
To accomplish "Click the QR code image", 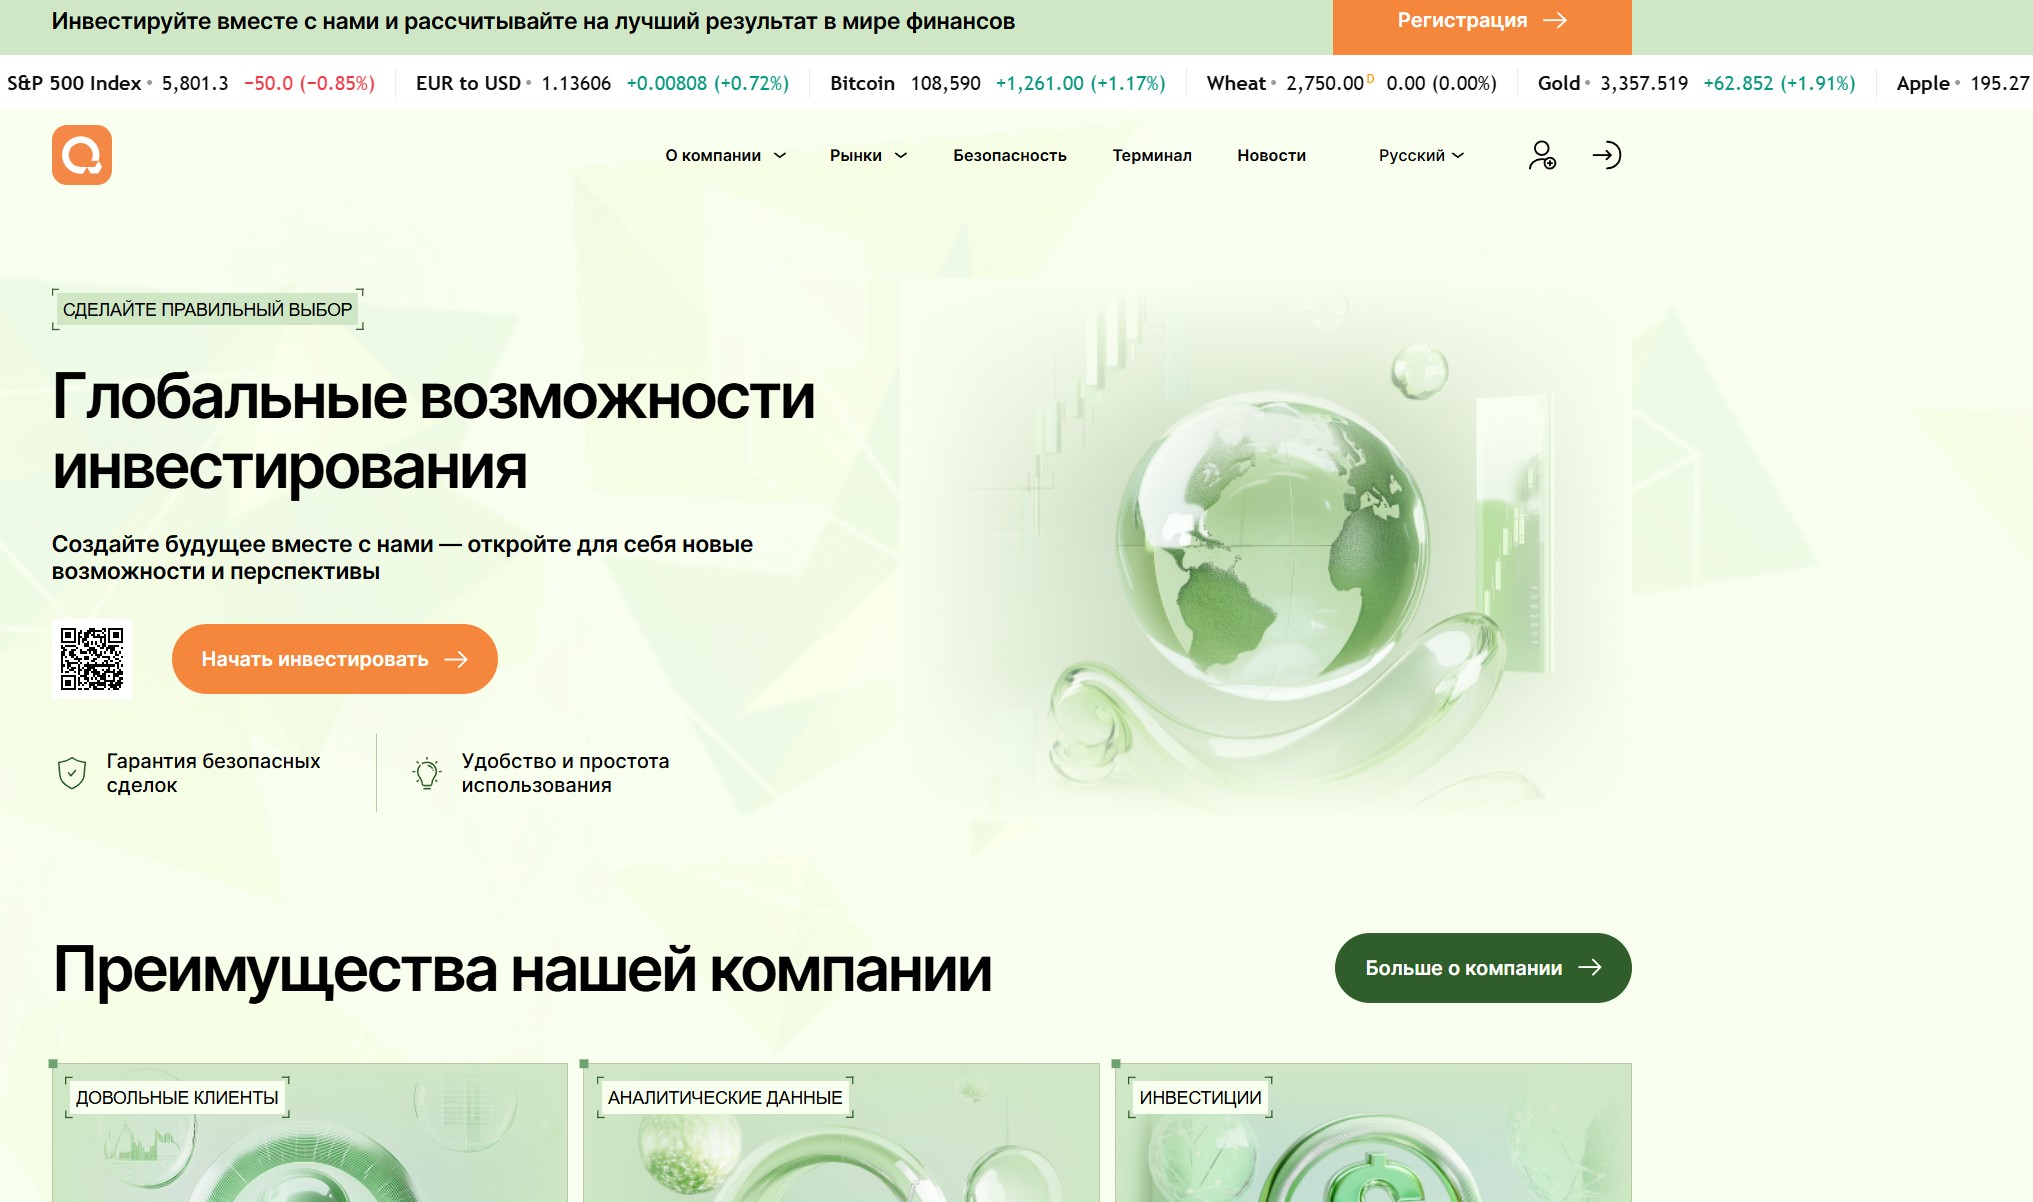I will 92,659.
